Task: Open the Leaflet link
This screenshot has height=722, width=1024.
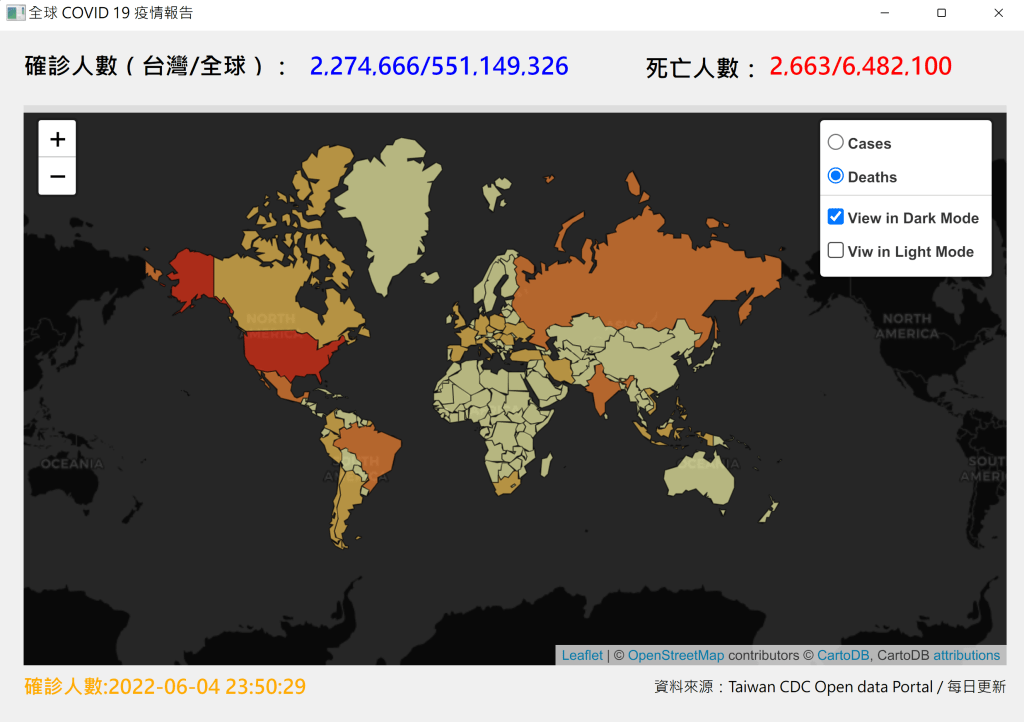Action: [x=582, y=655]
